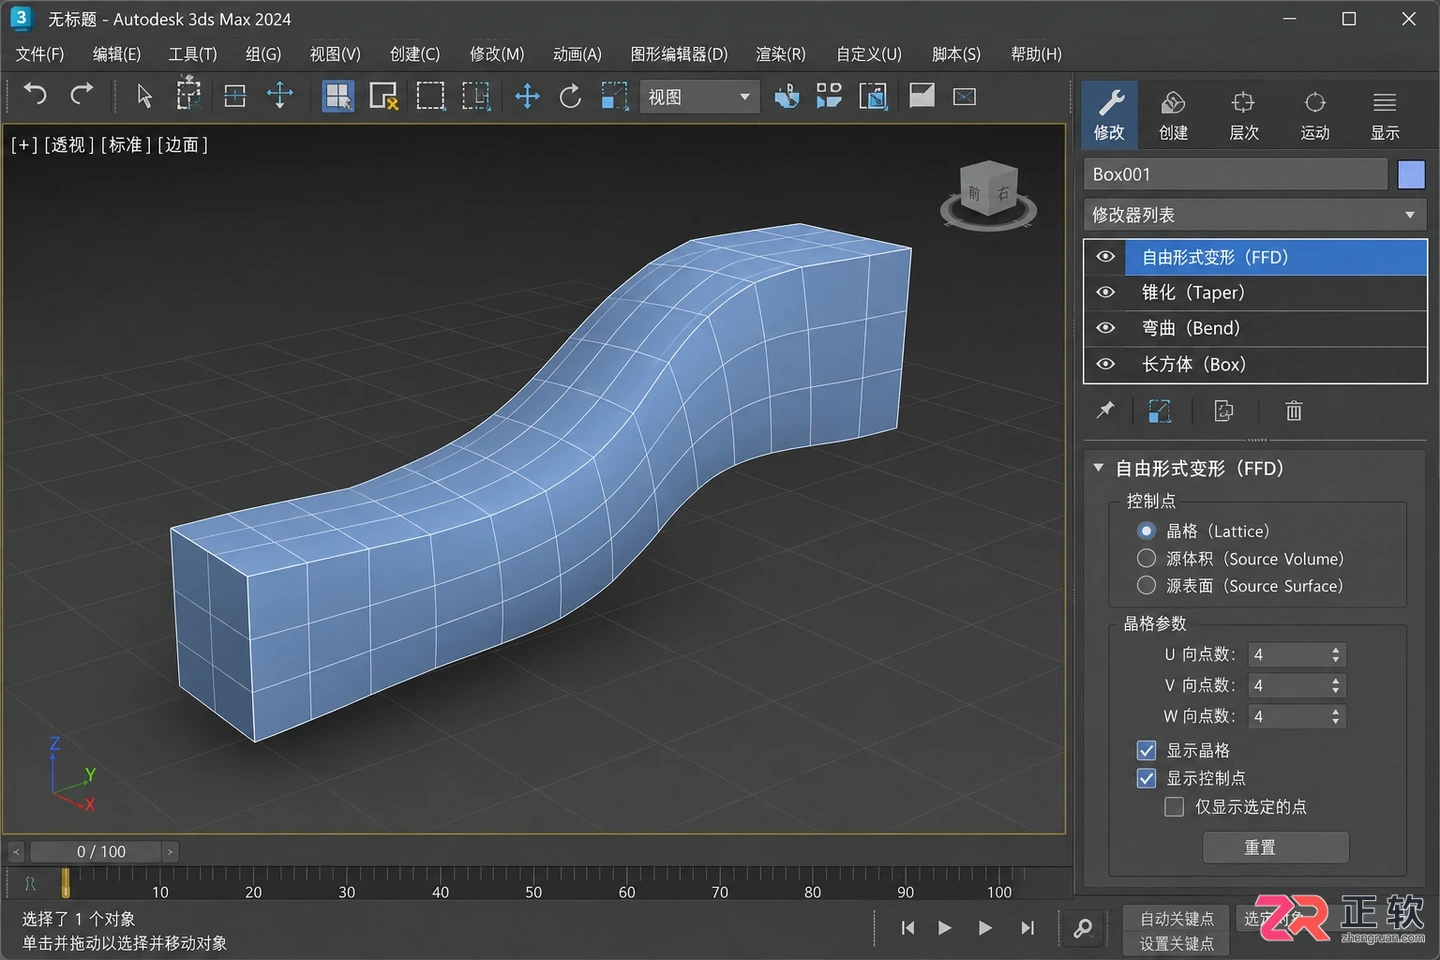Click the U 向点数 spinner arrows
The height and width of the screenshot is (960, 1440).
tap(1336, 654)
